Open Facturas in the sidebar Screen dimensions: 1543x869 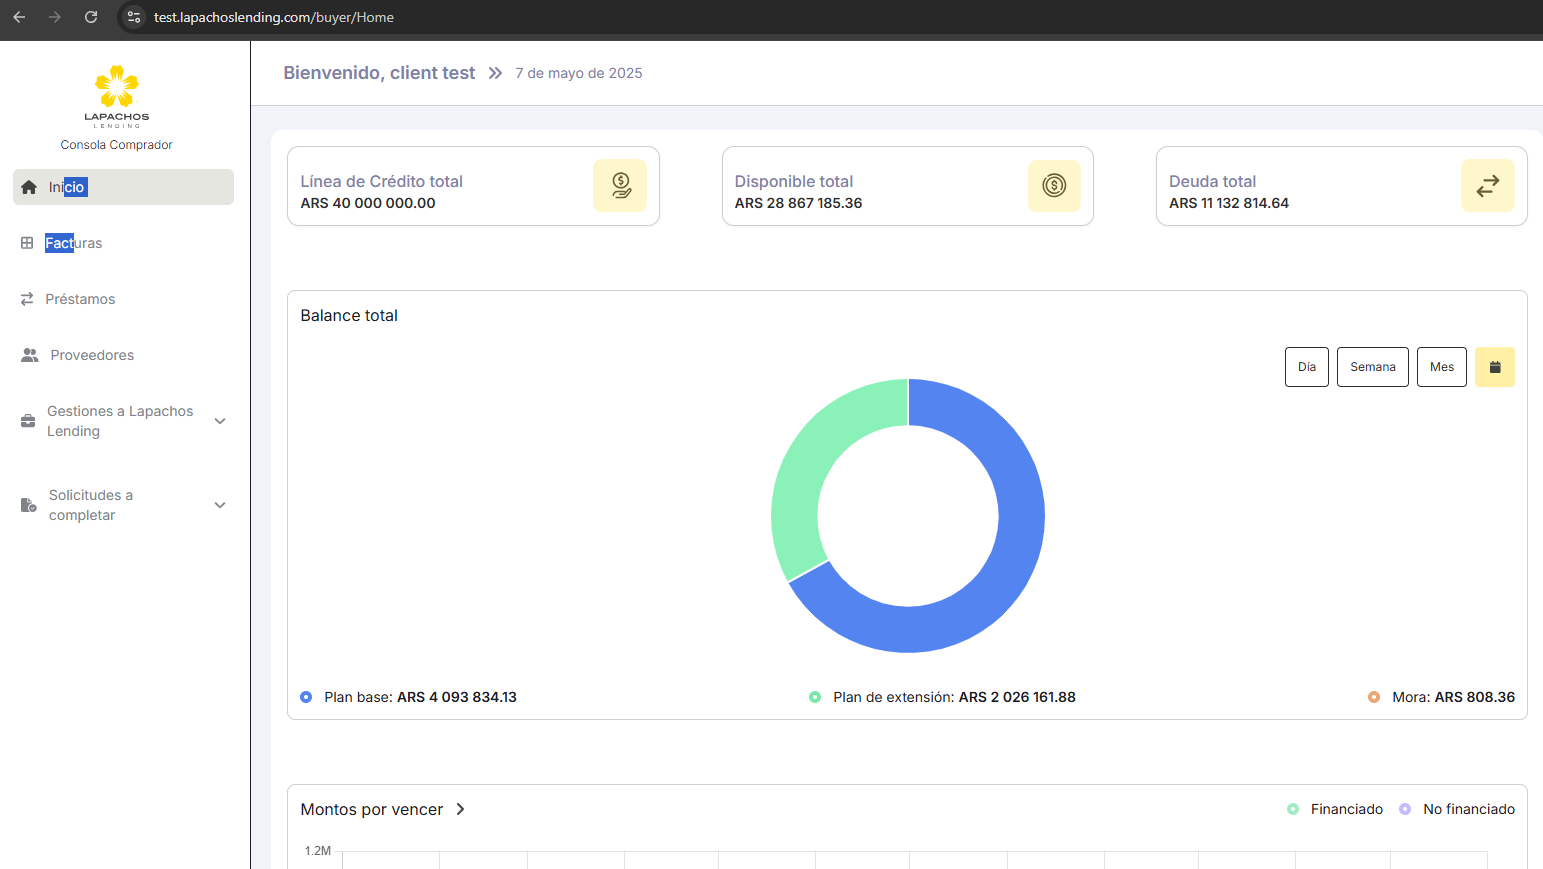(x=73, y=243)
